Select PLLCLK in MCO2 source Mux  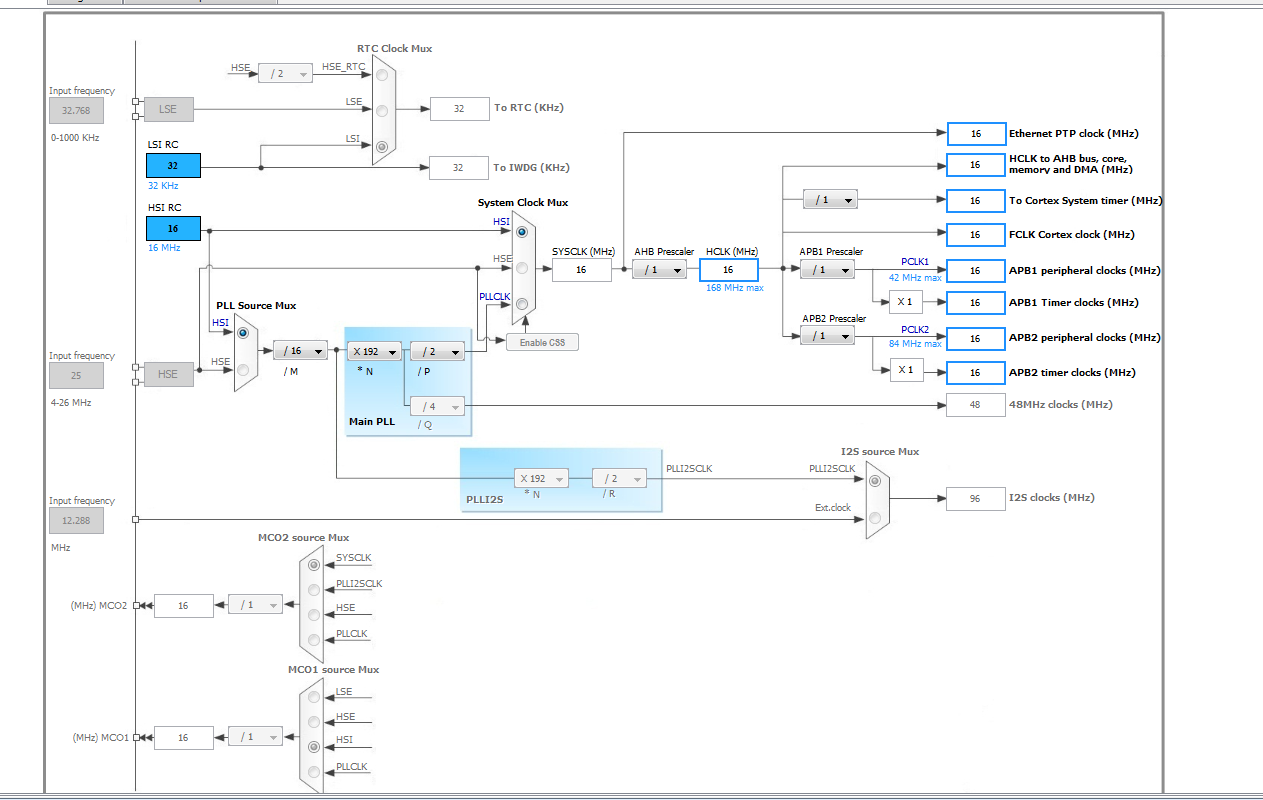pos(315,640)
